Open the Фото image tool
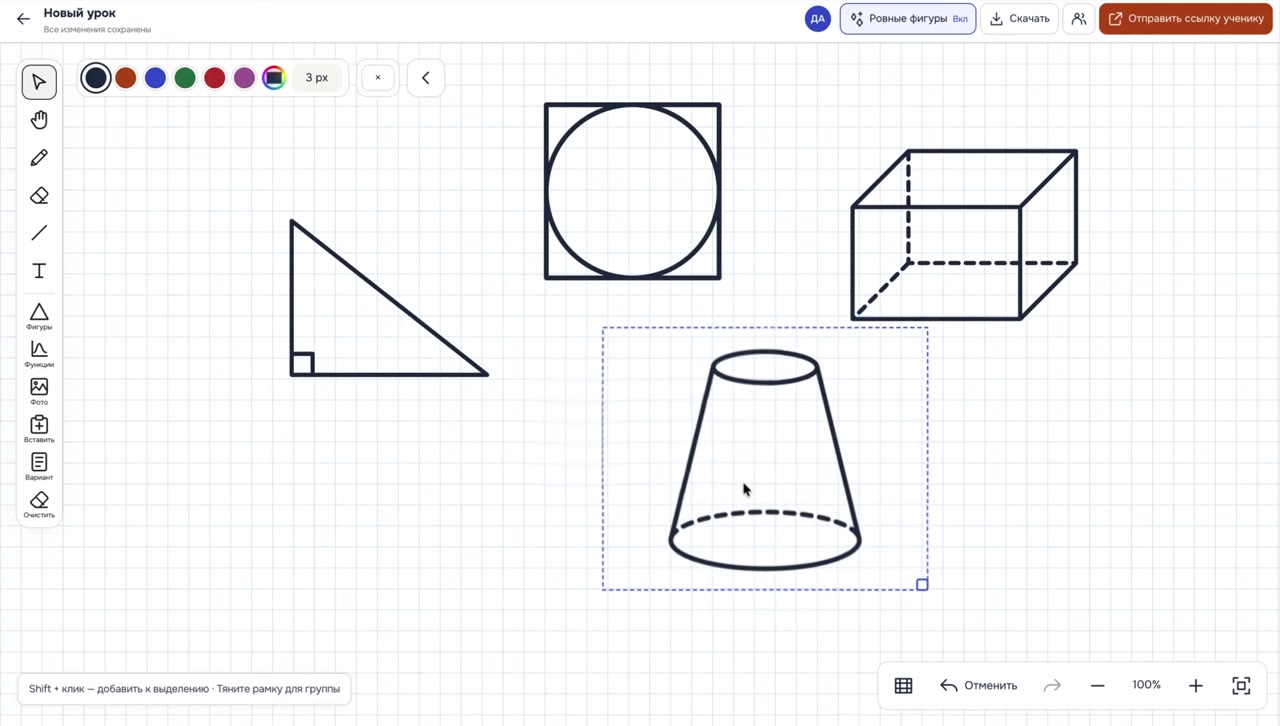 tap(39, 391)
